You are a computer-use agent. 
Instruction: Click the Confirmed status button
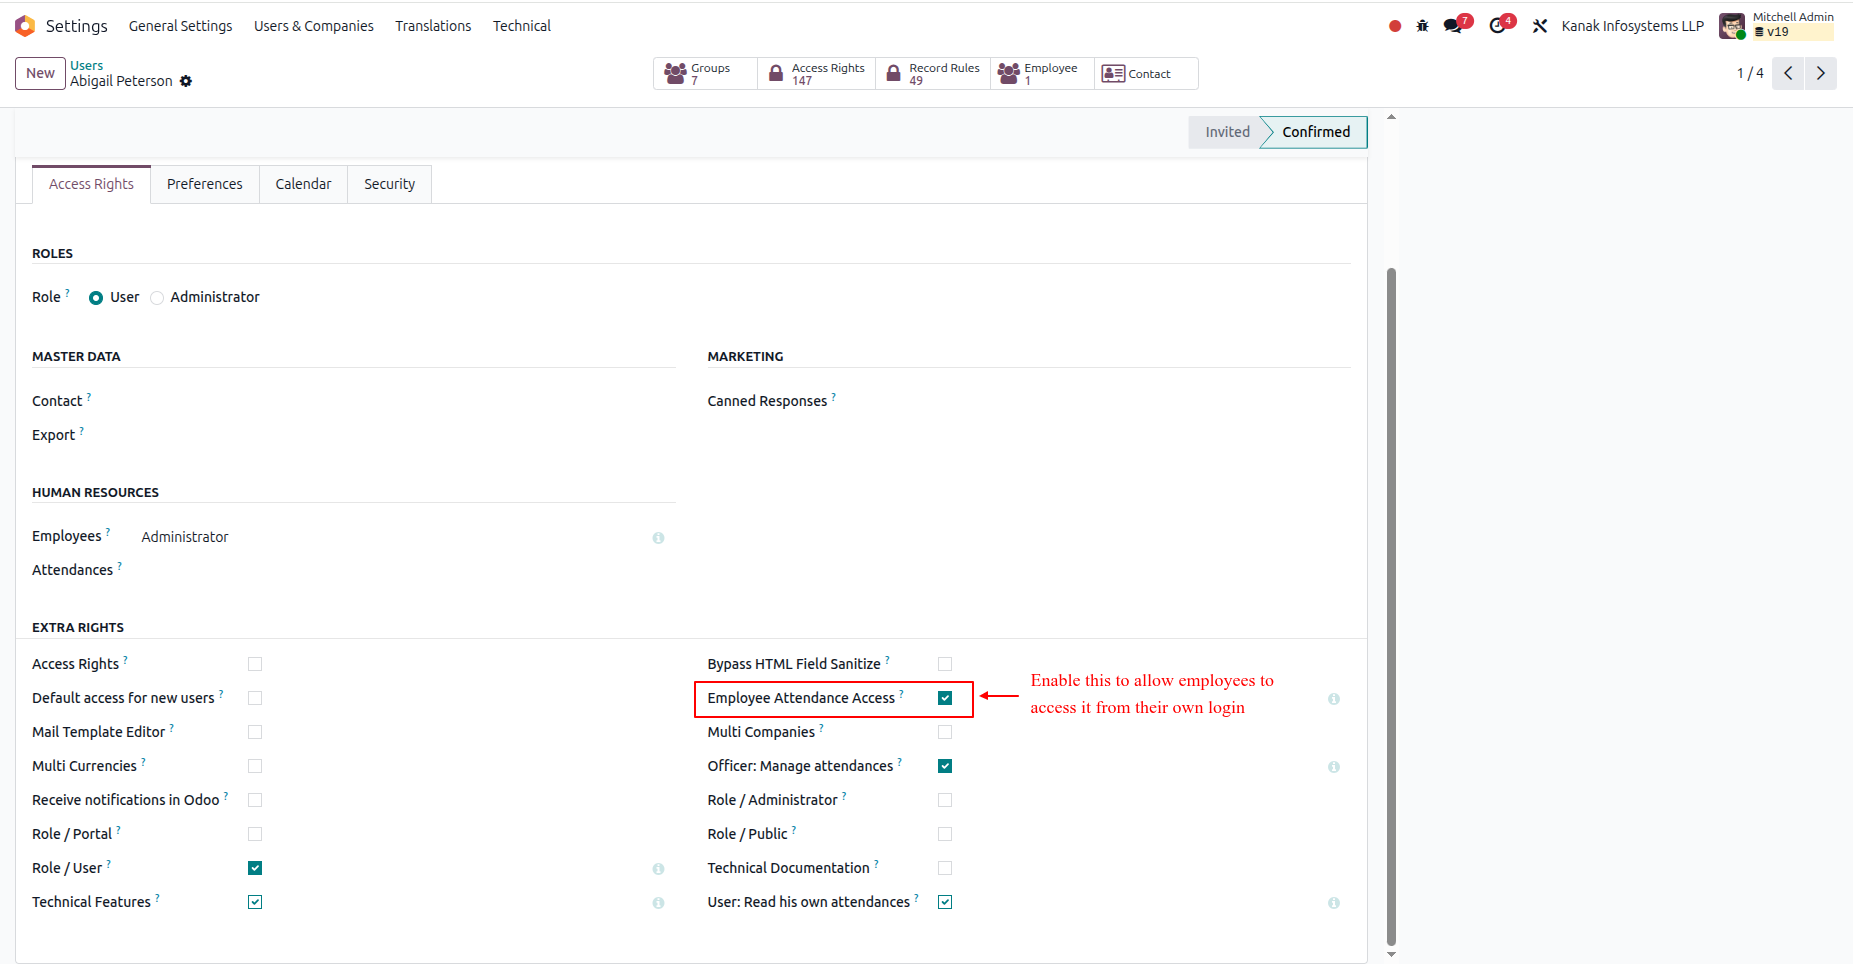pos(1316,132)
